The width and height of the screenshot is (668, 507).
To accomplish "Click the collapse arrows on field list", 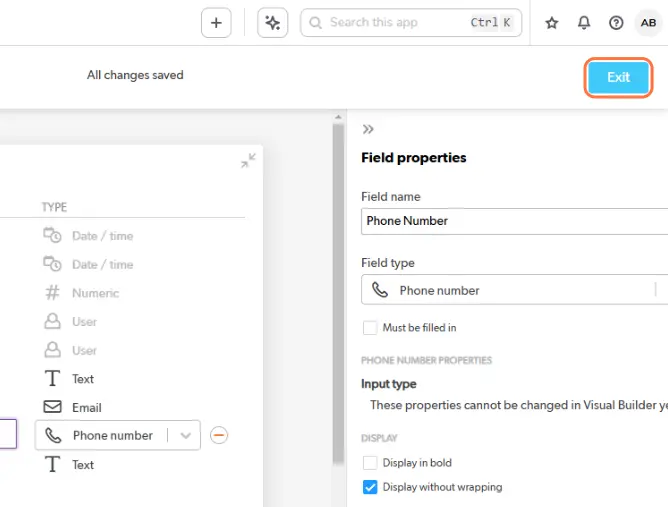I will [x=248, y=160].
